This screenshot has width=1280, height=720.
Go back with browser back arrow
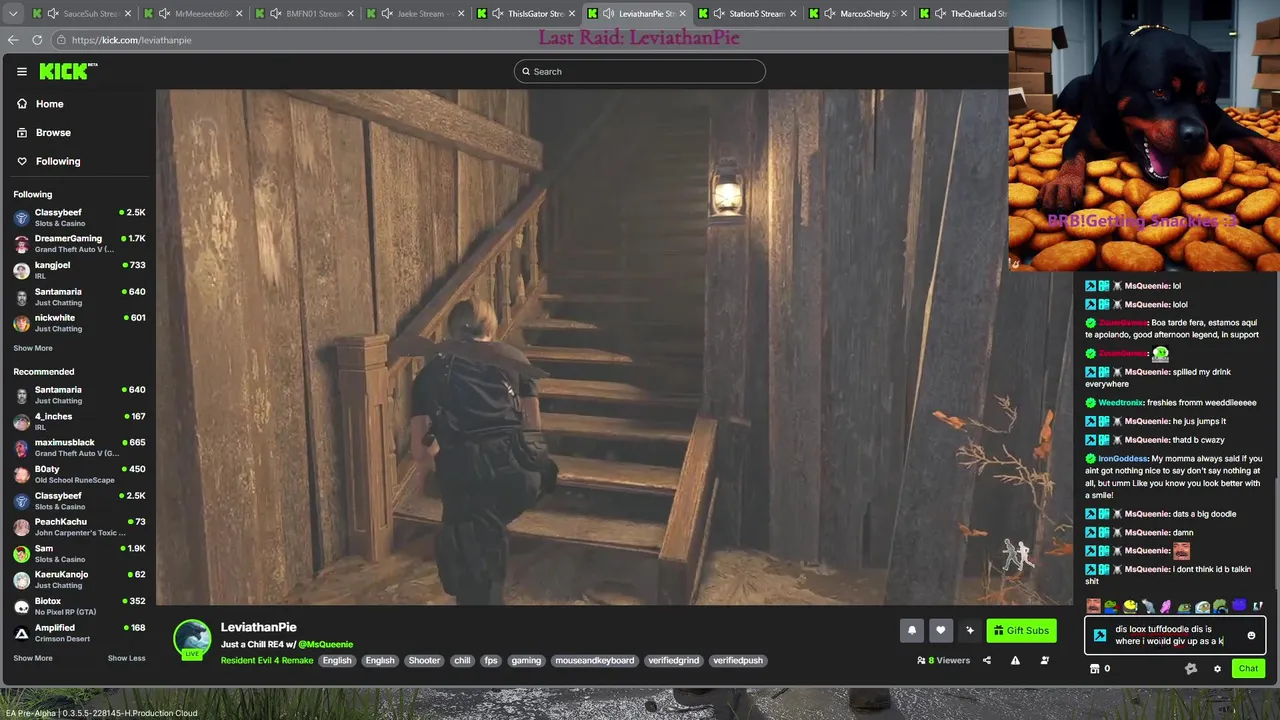coord(13,40)
